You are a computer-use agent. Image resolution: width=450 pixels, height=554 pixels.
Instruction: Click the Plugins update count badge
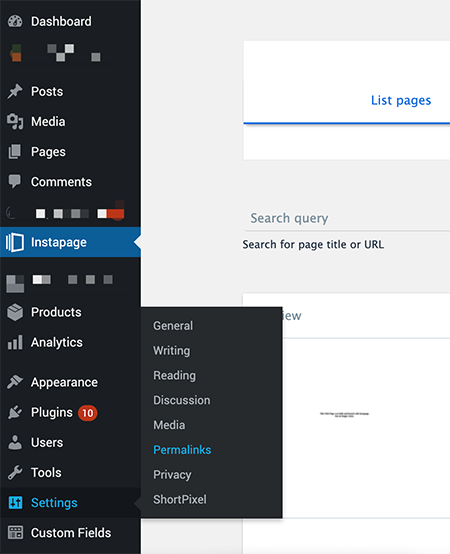tap(88, 413)
